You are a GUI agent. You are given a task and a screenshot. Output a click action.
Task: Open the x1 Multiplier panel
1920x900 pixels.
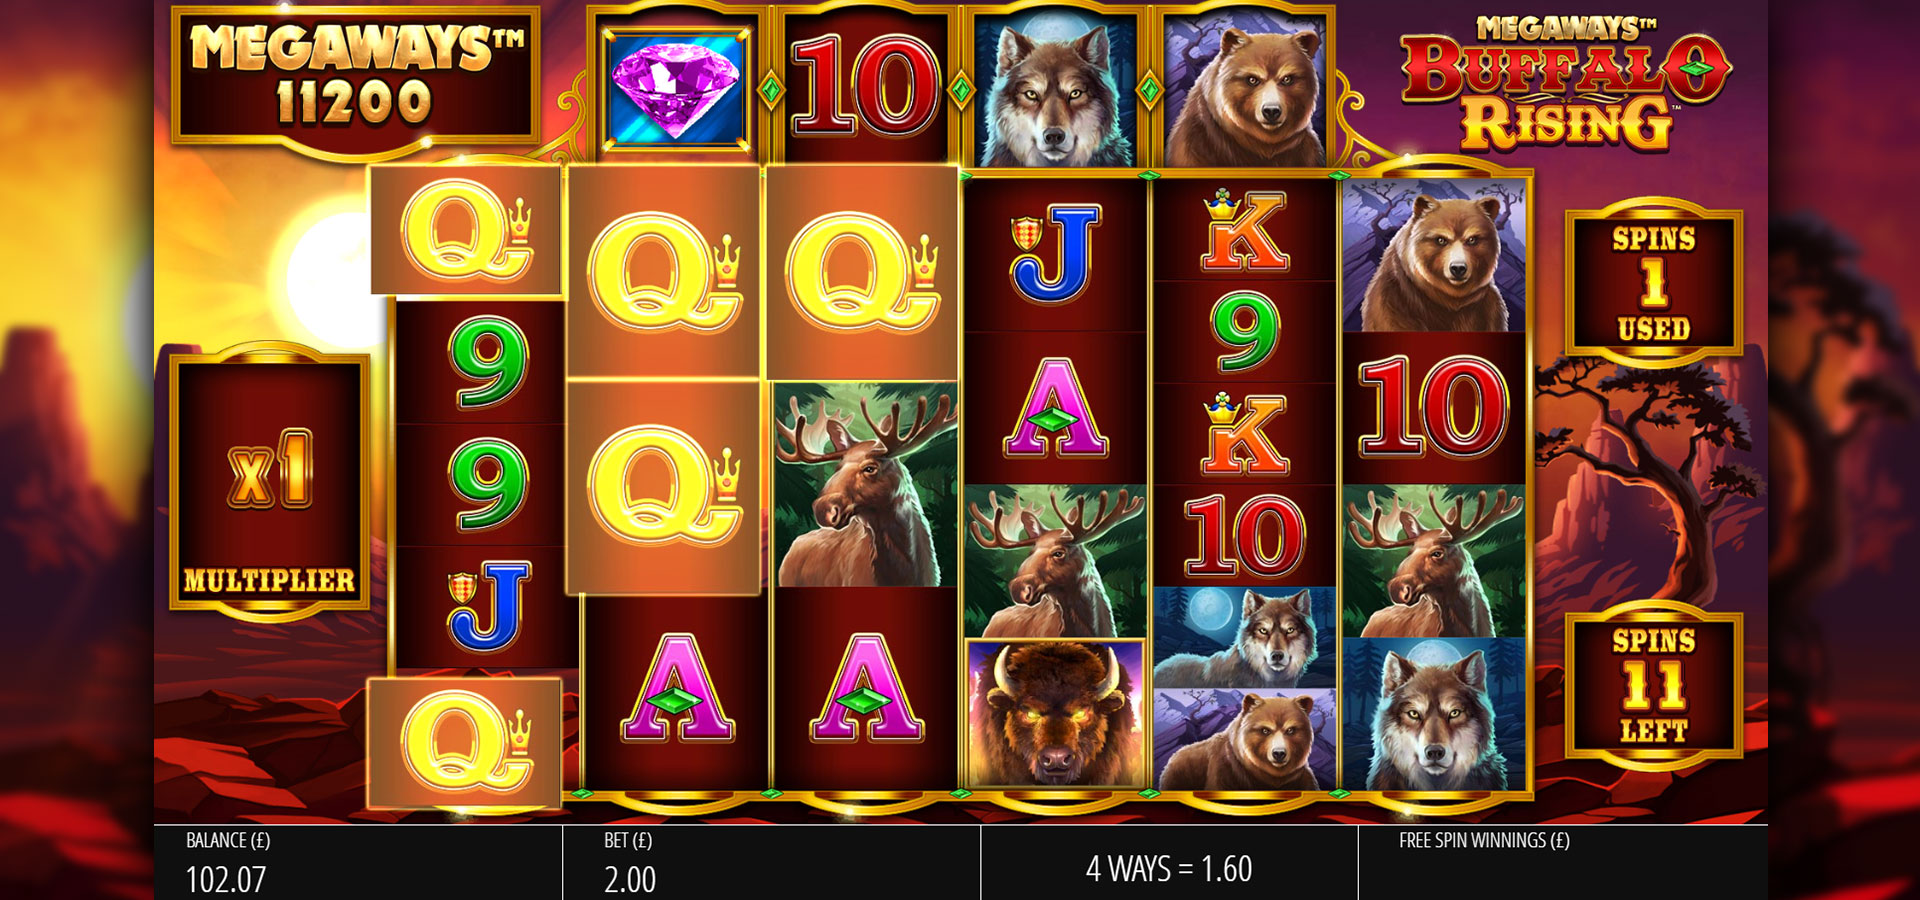click(x=270, y=481)
